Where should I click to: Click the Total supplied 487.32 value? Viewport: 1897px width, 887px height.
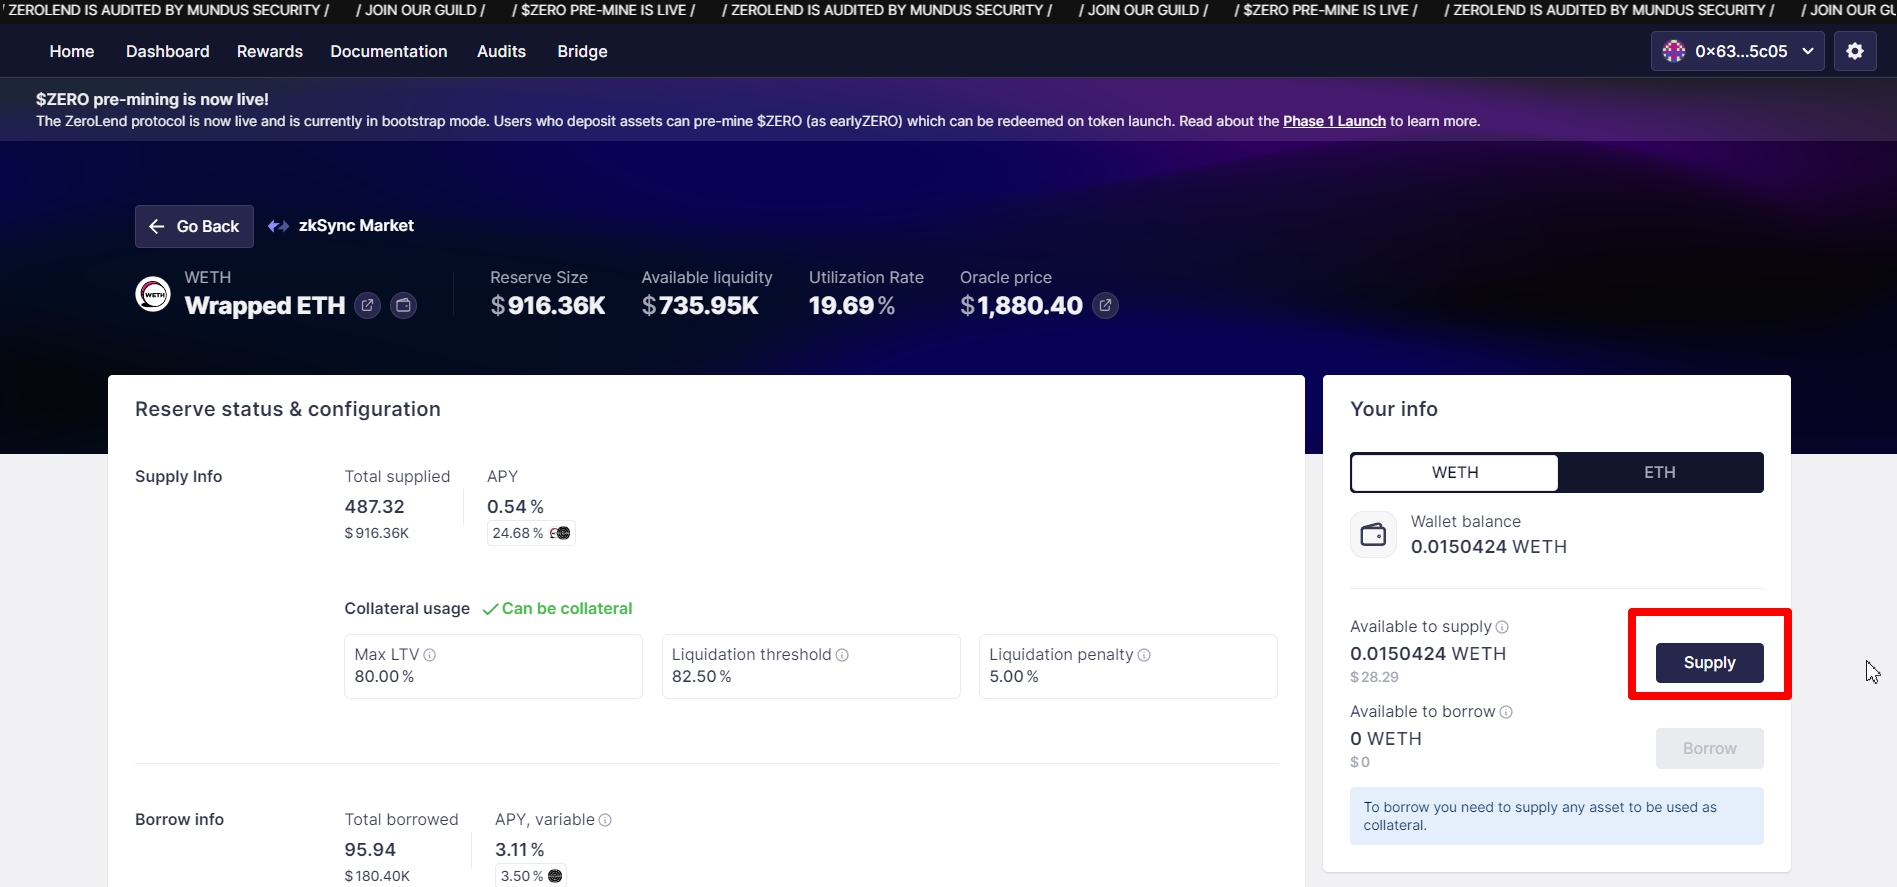click(375, 507)
